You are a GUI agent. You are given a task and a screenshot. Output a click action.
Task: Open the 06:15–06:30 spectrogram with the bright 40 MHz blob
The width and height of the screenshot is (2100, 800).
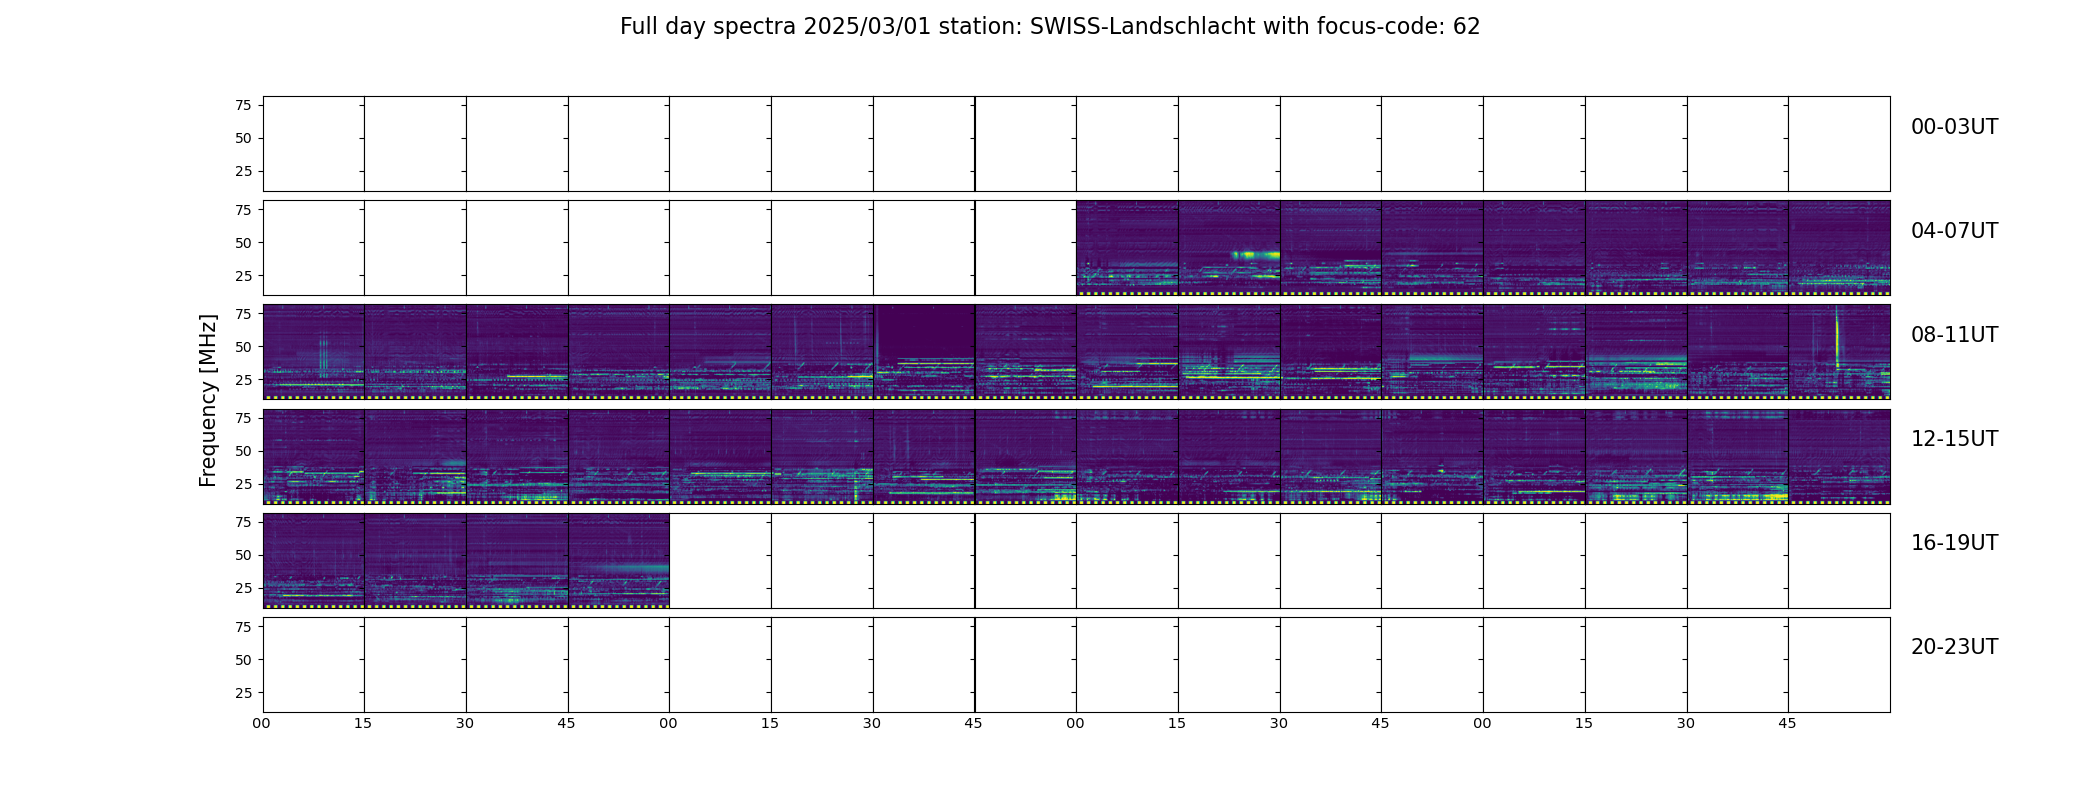click(x=1229, y=248)
